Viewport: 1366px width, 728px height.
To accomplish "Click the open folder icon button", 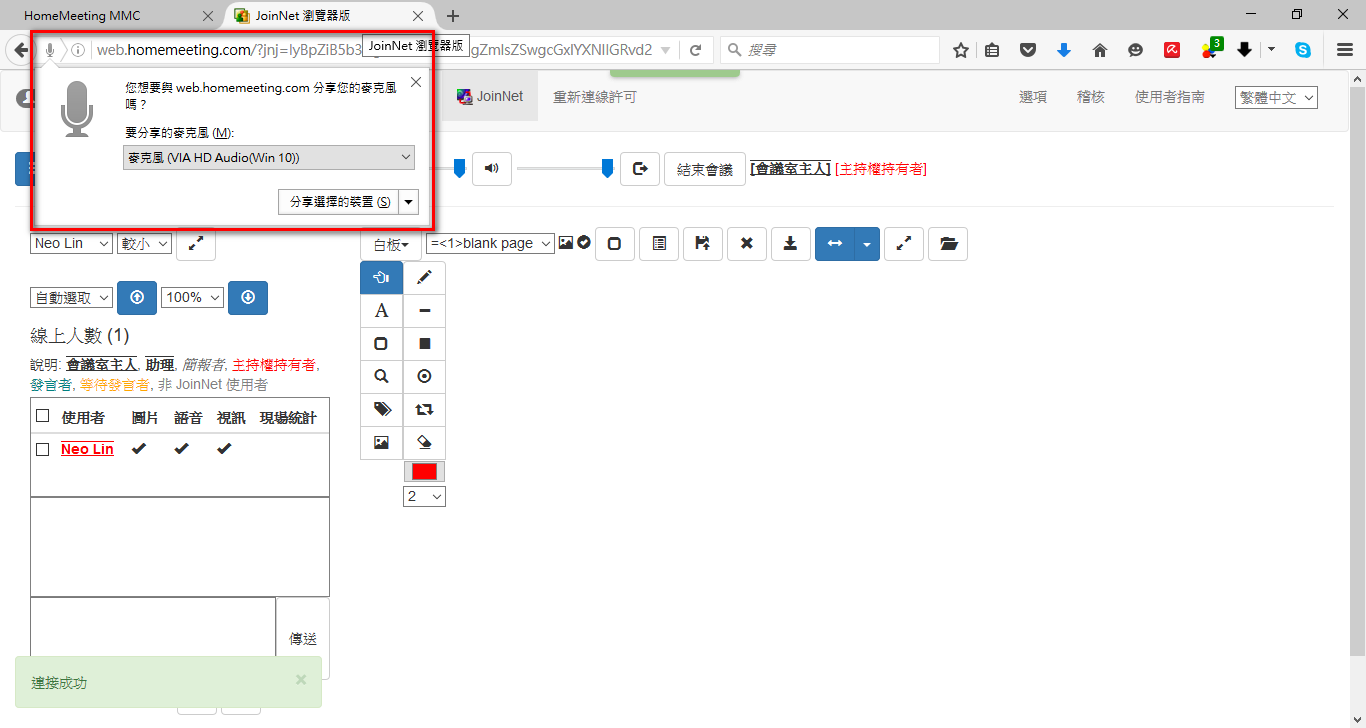I will point(948,243).
